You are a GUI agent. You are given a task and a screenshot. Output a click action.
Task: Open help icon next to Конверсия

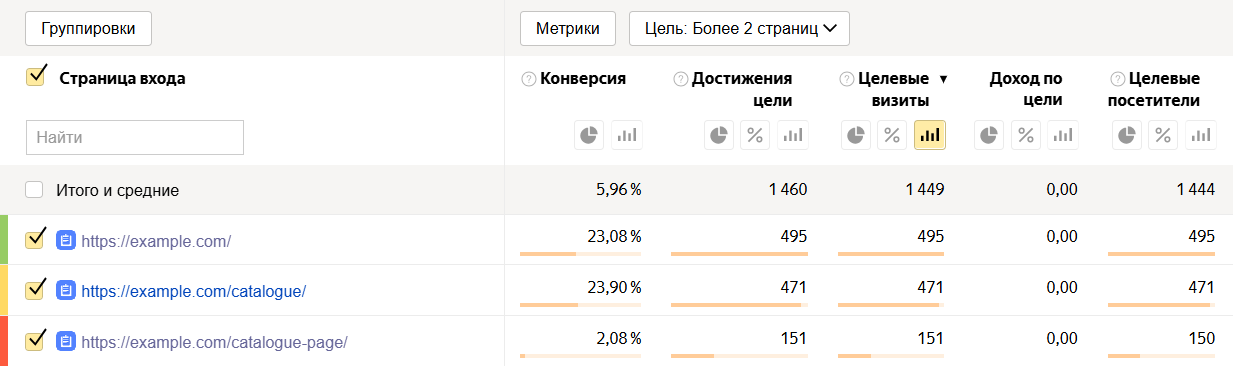pos(529,79)
